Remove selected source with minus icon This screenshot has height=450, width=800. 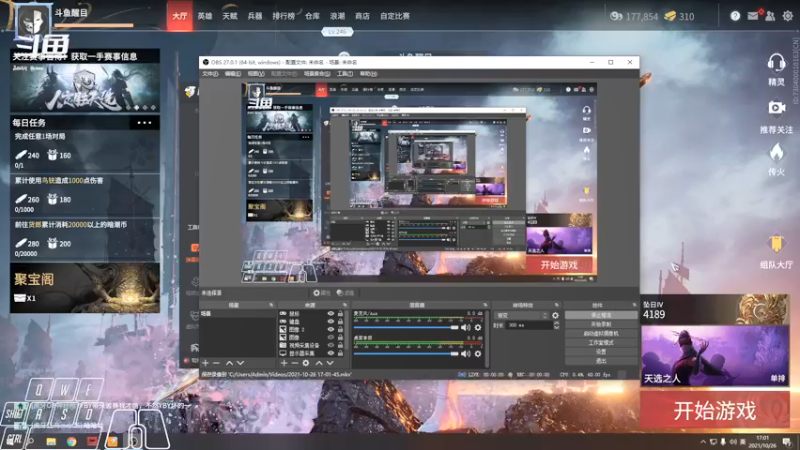(x=294, y=363)
